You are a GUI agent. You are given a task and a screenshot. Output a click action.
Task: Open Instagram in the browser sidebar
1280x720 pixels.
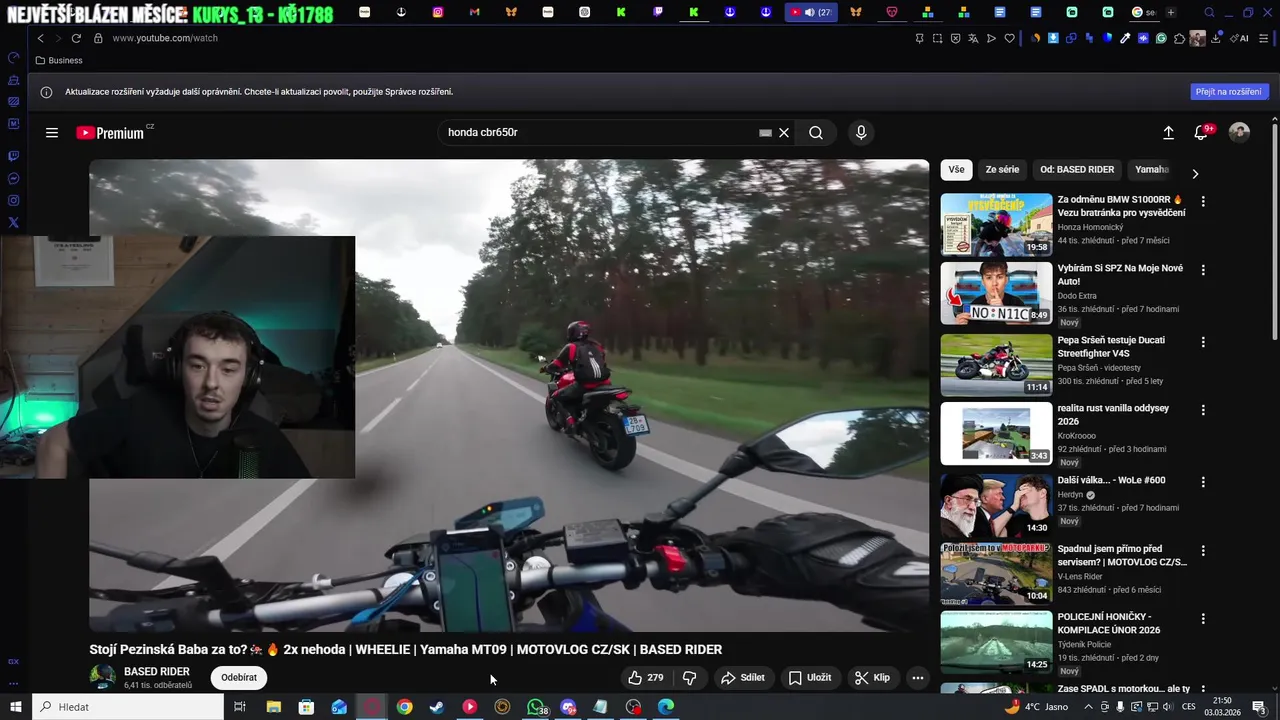[14, 201]
